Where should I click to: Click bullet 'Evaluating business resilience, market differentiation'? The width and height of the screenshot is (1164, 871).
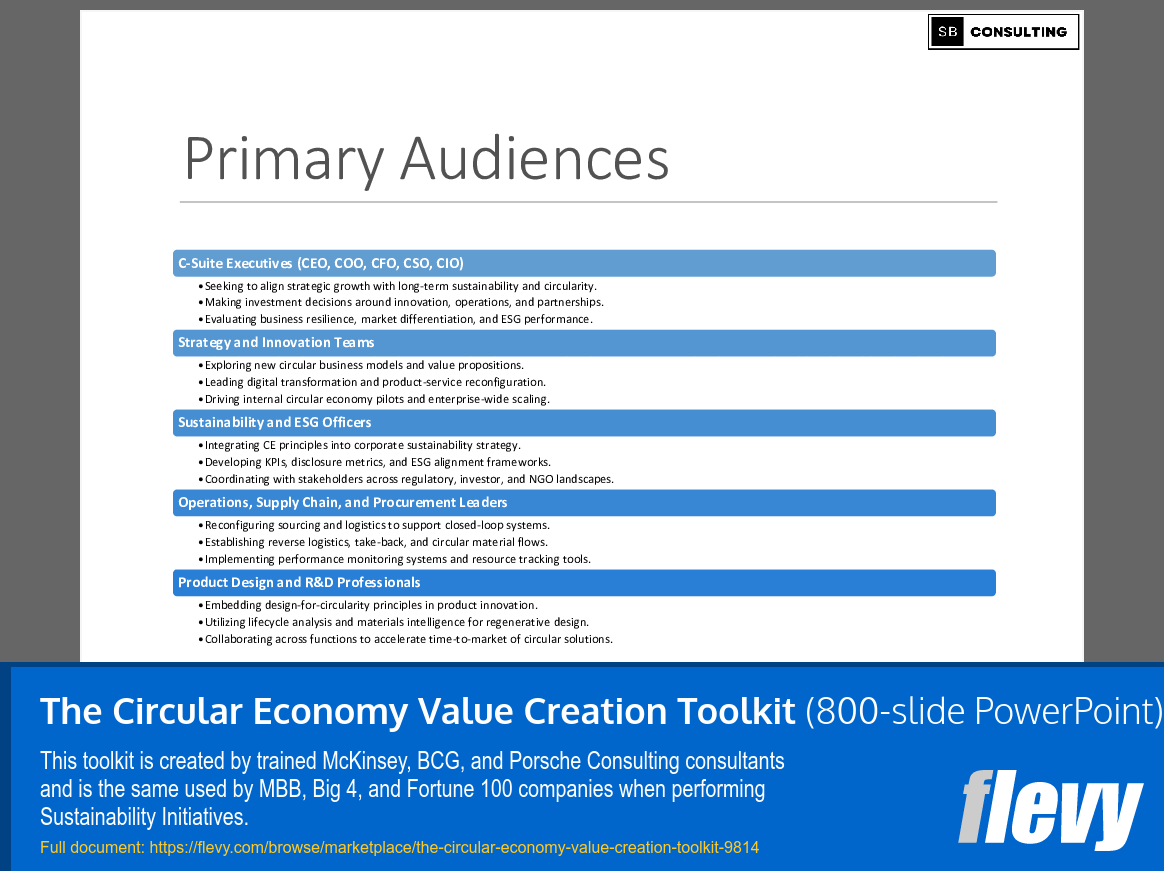pyautogui.click(x=396, y=319)
